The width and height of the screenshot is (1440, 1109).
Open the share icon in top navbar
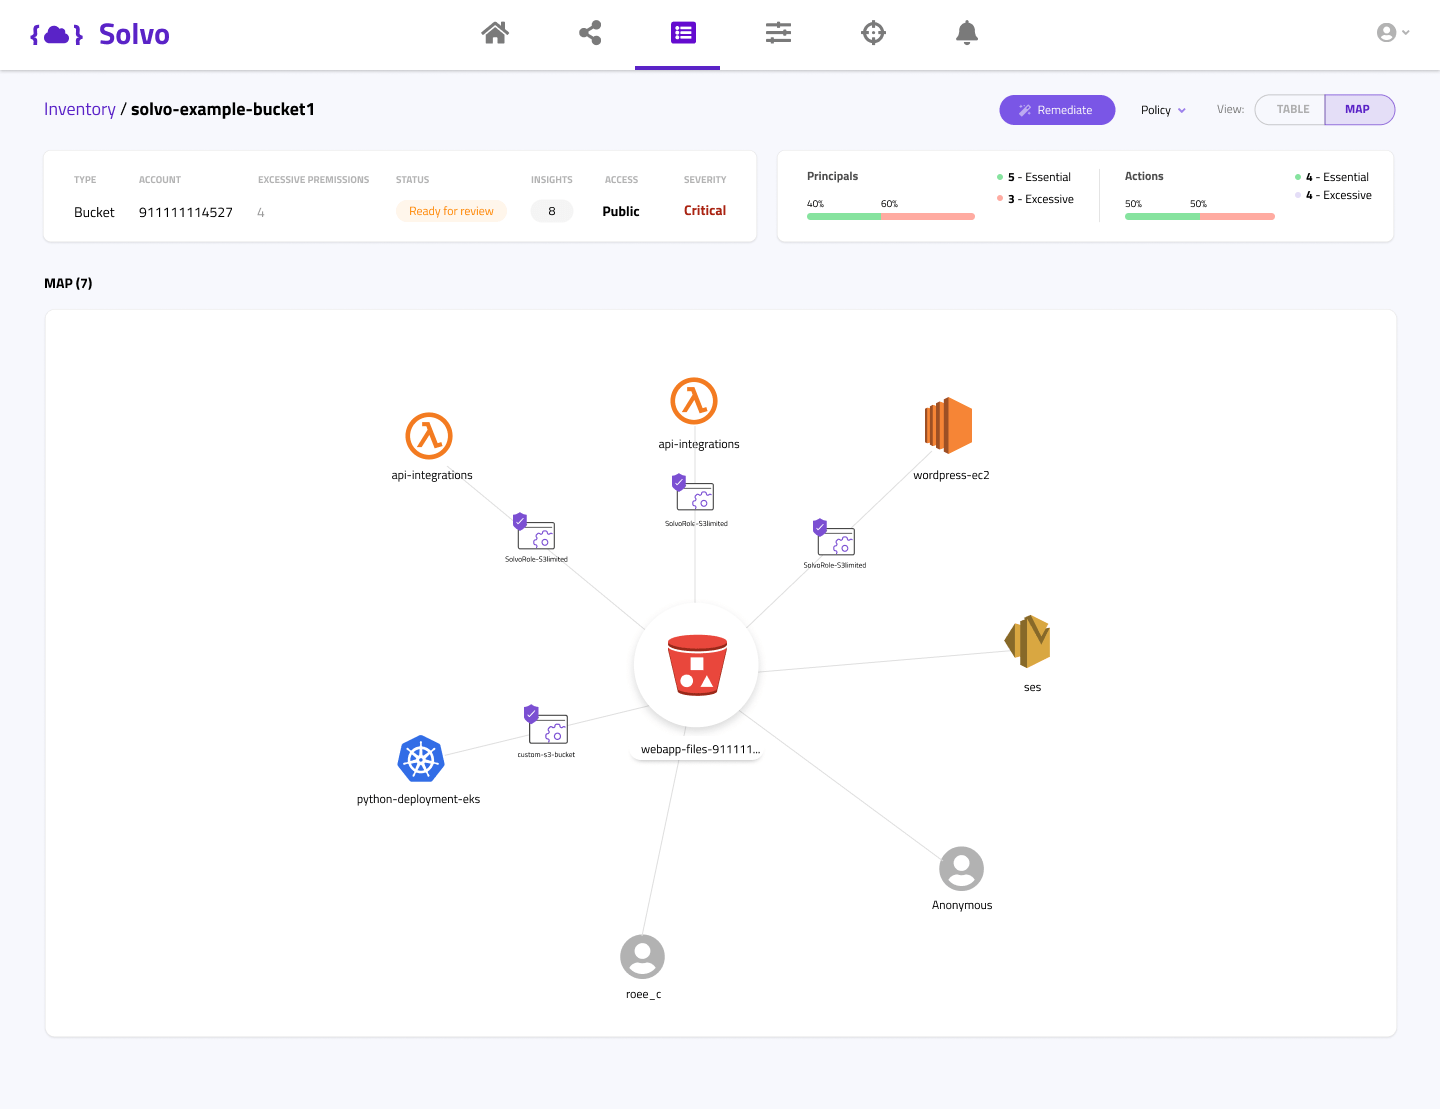click(589, 32)
